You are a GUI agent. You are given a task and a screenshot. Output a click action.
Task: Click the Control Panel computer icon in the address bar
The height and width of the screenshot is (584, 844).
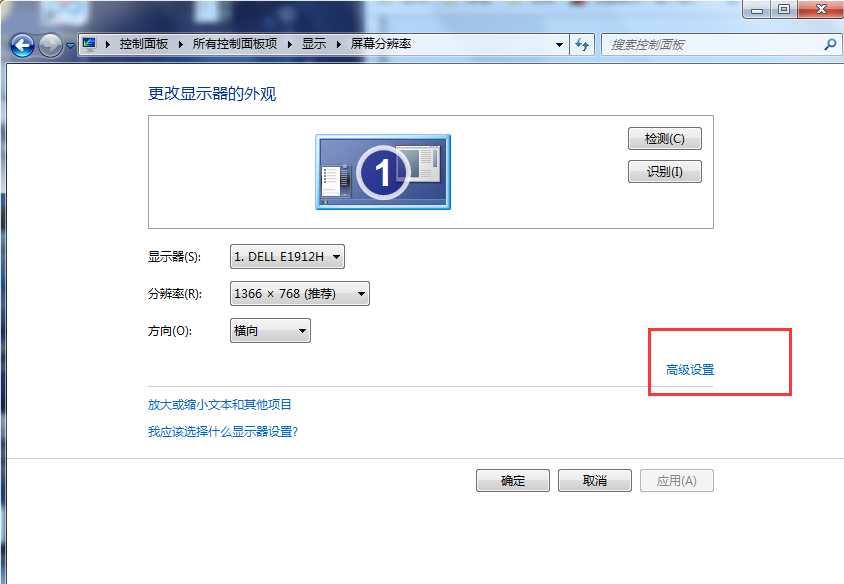pos(89,44)
